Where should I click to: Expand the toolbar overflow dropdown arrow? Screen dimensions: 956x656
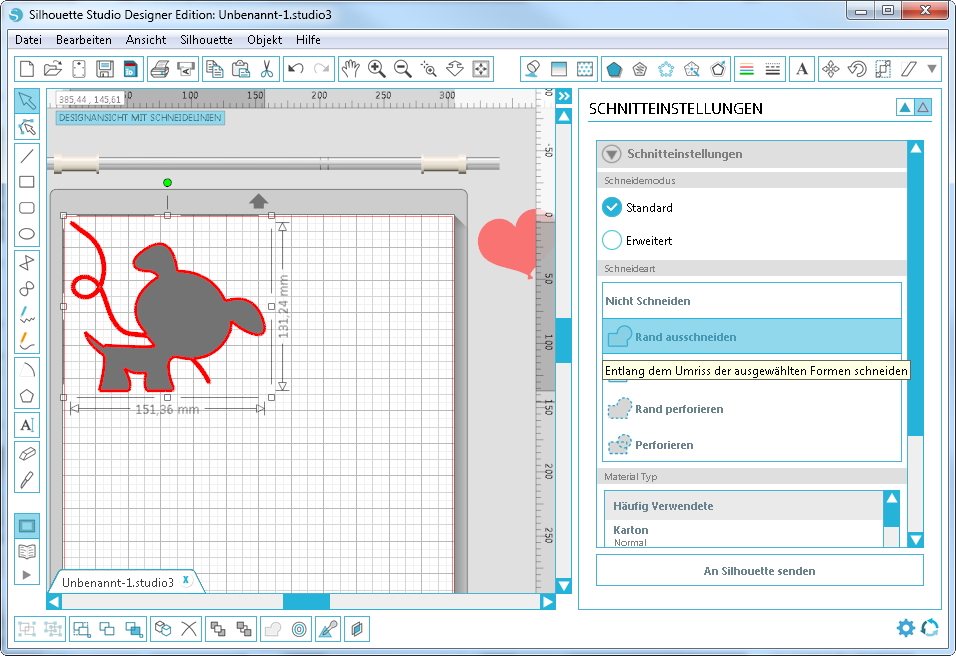[x=932, y=69]
